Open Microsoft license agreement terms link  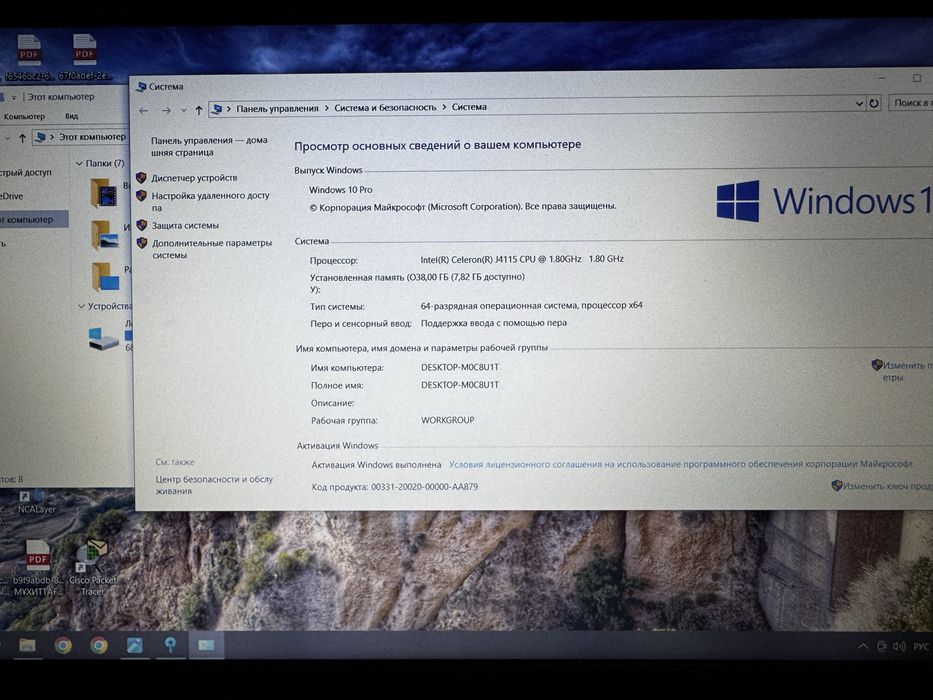681,464
